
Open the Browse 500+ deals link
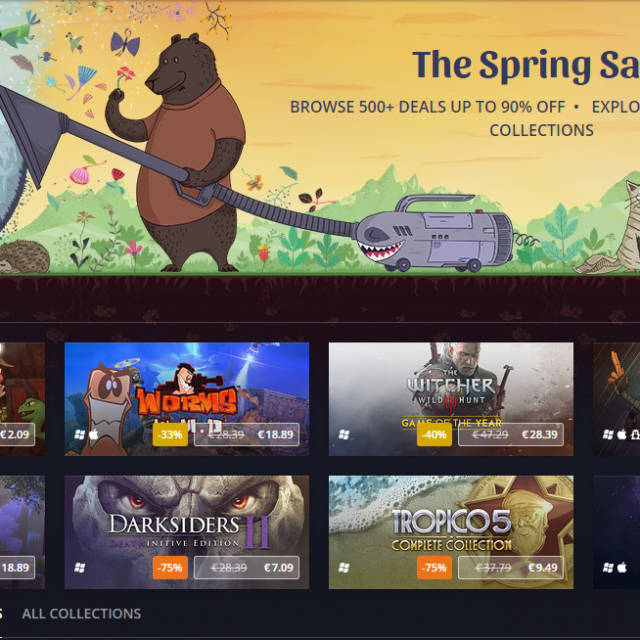427,107
